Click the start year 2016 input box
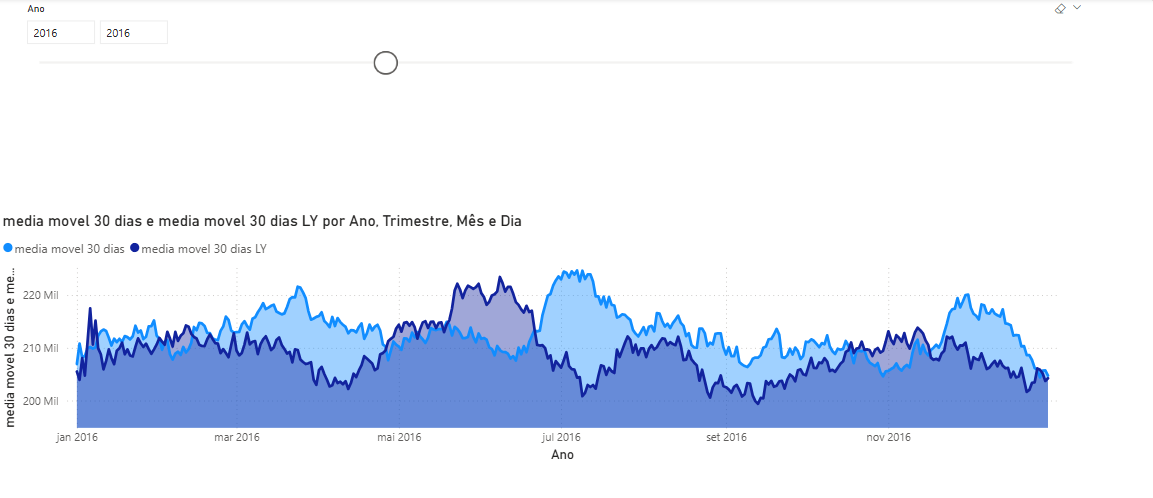1153x498 pixels. pos(60,33)
